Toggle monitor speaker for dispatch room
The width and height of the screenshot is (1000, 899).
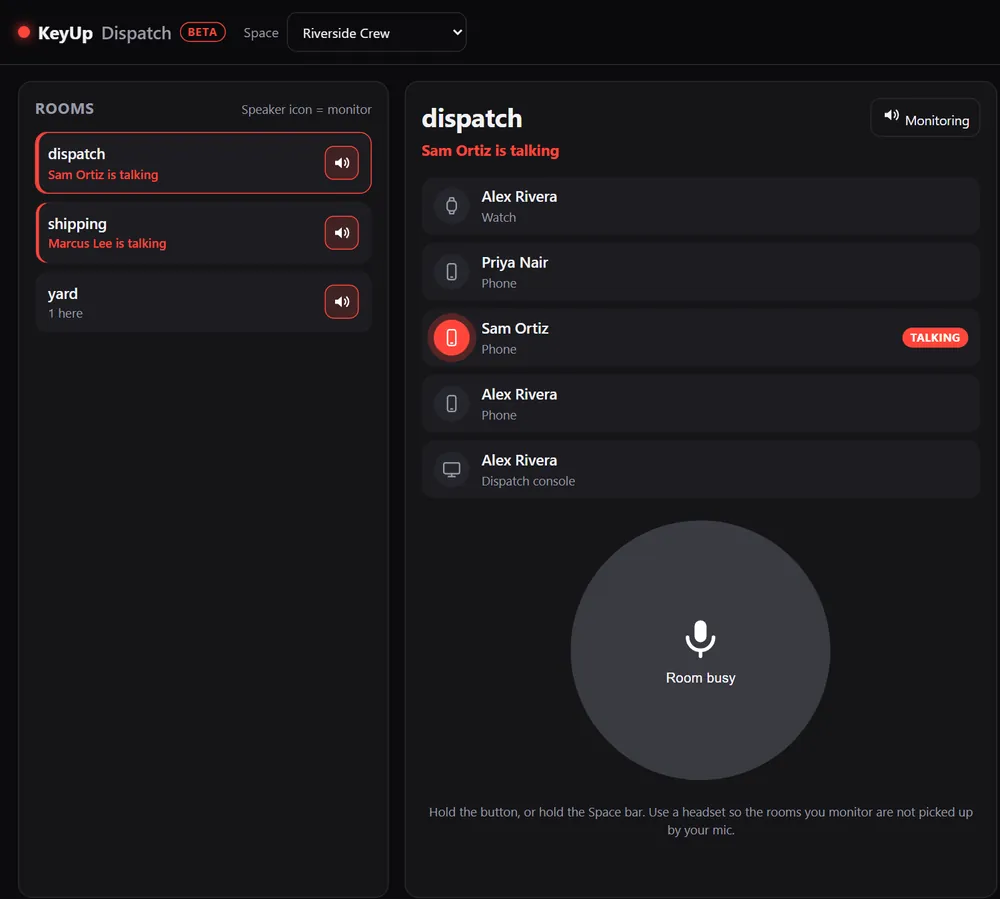342,163
